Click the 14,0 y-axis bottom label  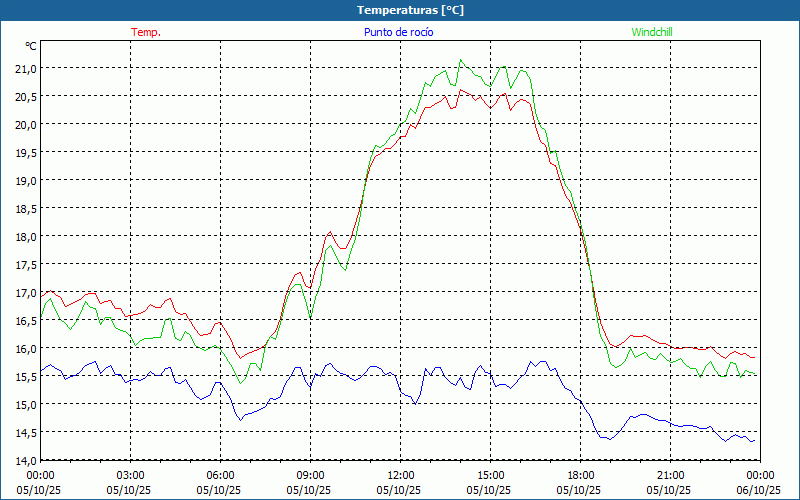(24, 460)
